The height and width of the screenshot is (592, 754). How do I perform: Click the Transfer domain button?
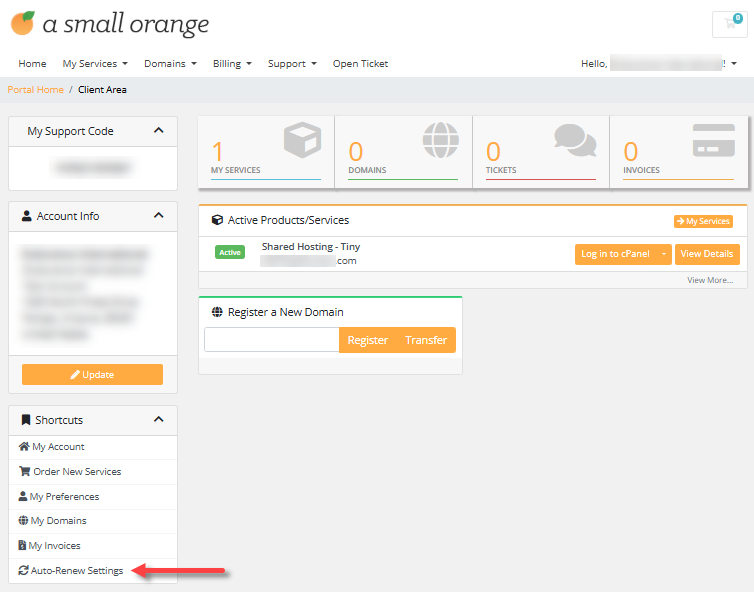click(x=426, y=340)
